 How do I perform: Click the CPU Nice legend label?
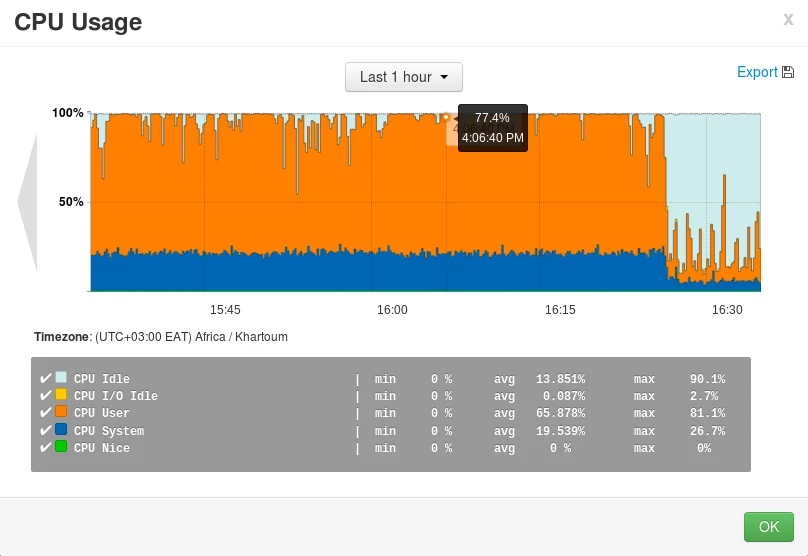[102, 448]
